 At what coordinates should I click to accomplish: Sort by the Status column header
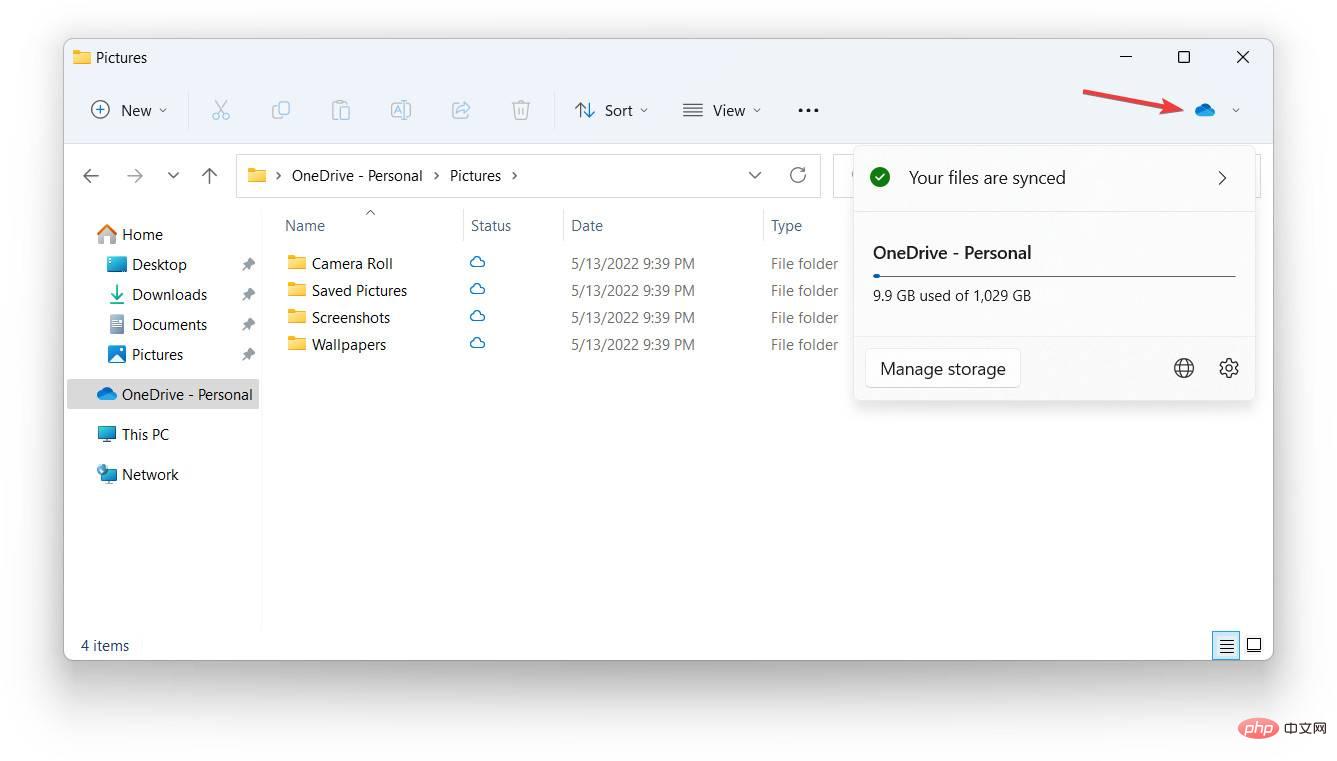click(491, 226)
